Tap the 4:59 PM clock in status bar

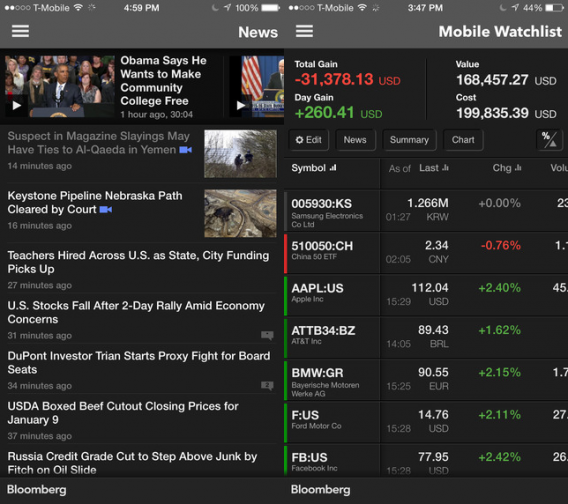pos(141,8)
